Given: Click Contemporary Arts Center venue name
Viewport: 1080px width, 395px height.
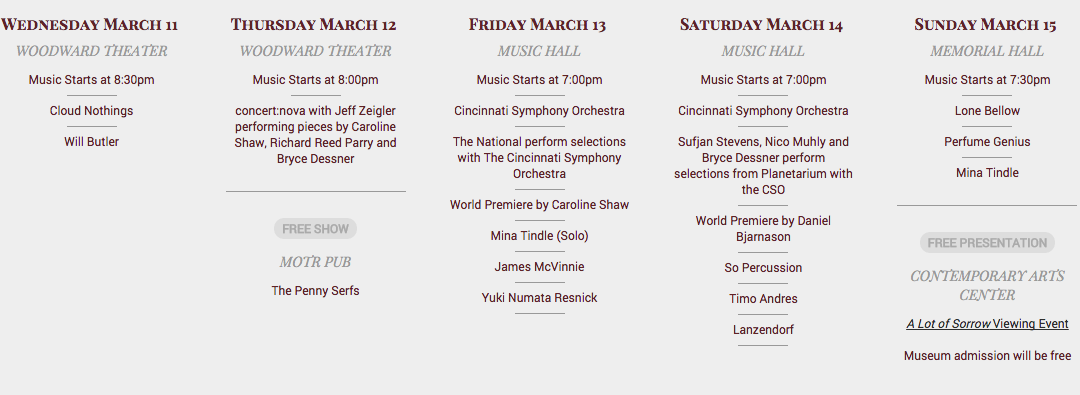Looking at the screenshot, I should coord(987,285).
